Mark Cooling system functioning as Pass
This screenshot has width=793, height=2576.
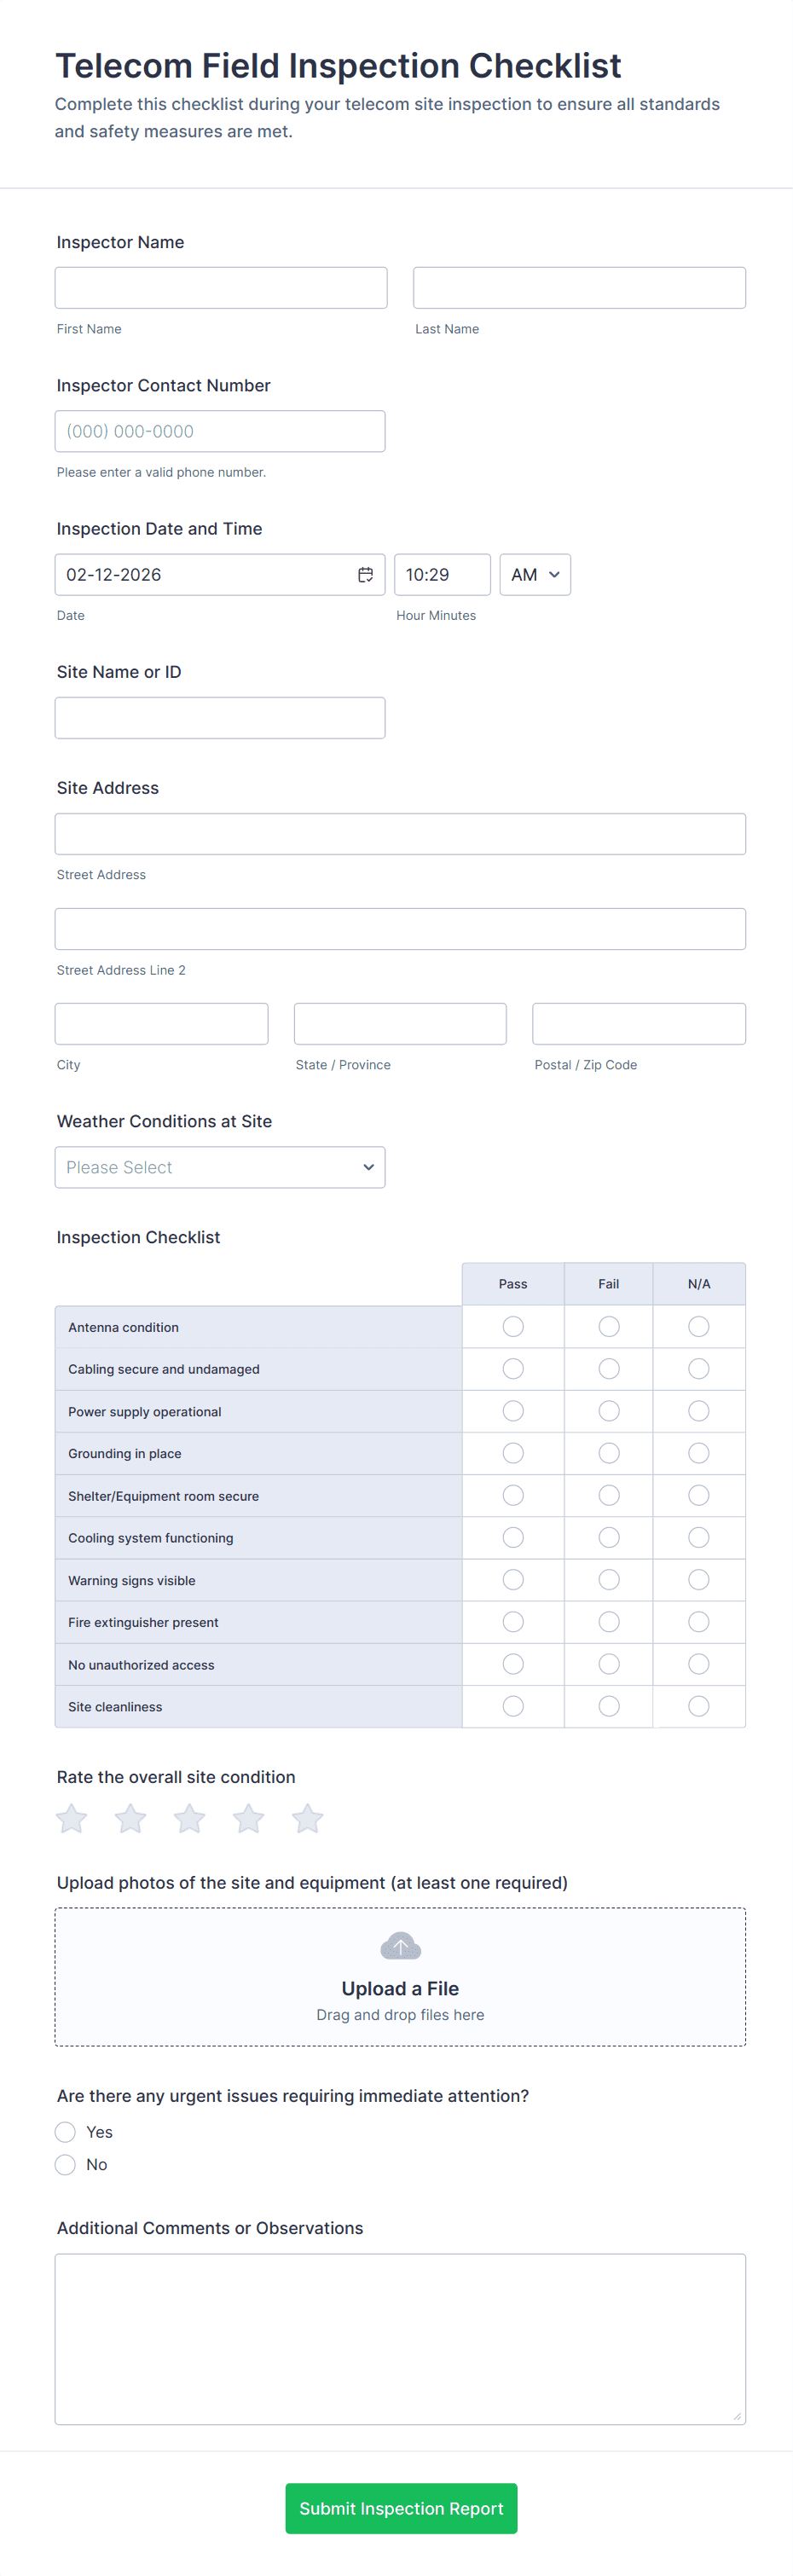click(513, 1537)
